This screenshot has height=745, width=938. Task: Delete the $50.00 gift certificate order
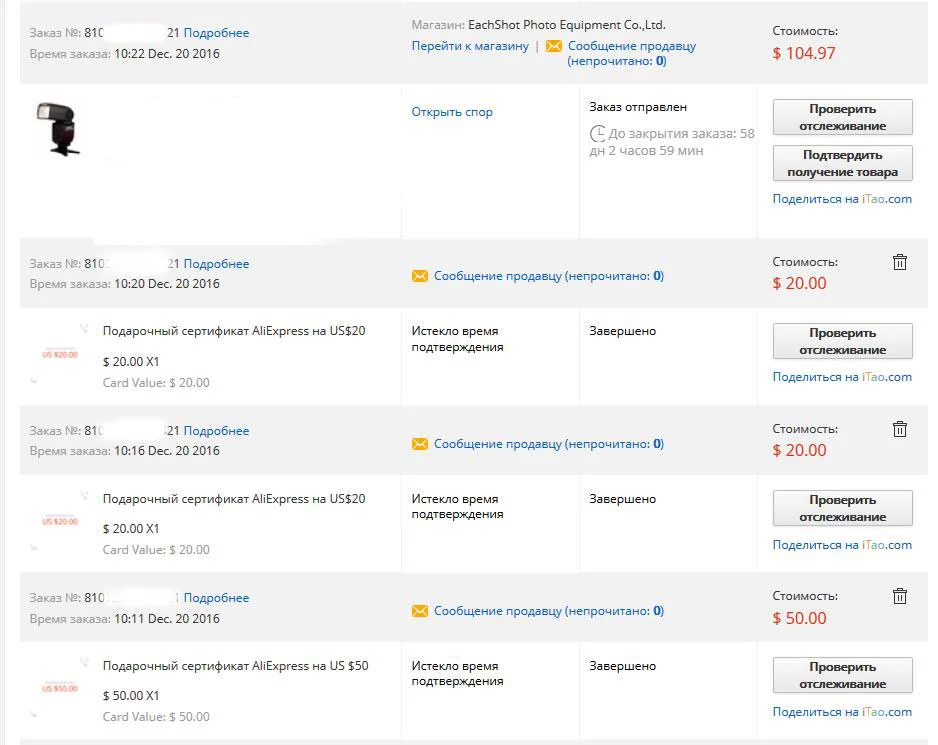coord(900,596)
